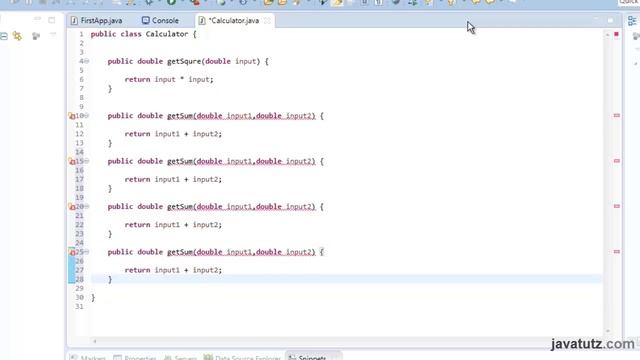Click the red error summary square atop ruler
The width and height of the screenshot is (640, 360).
pyautogui.click(x=616, y=34)
